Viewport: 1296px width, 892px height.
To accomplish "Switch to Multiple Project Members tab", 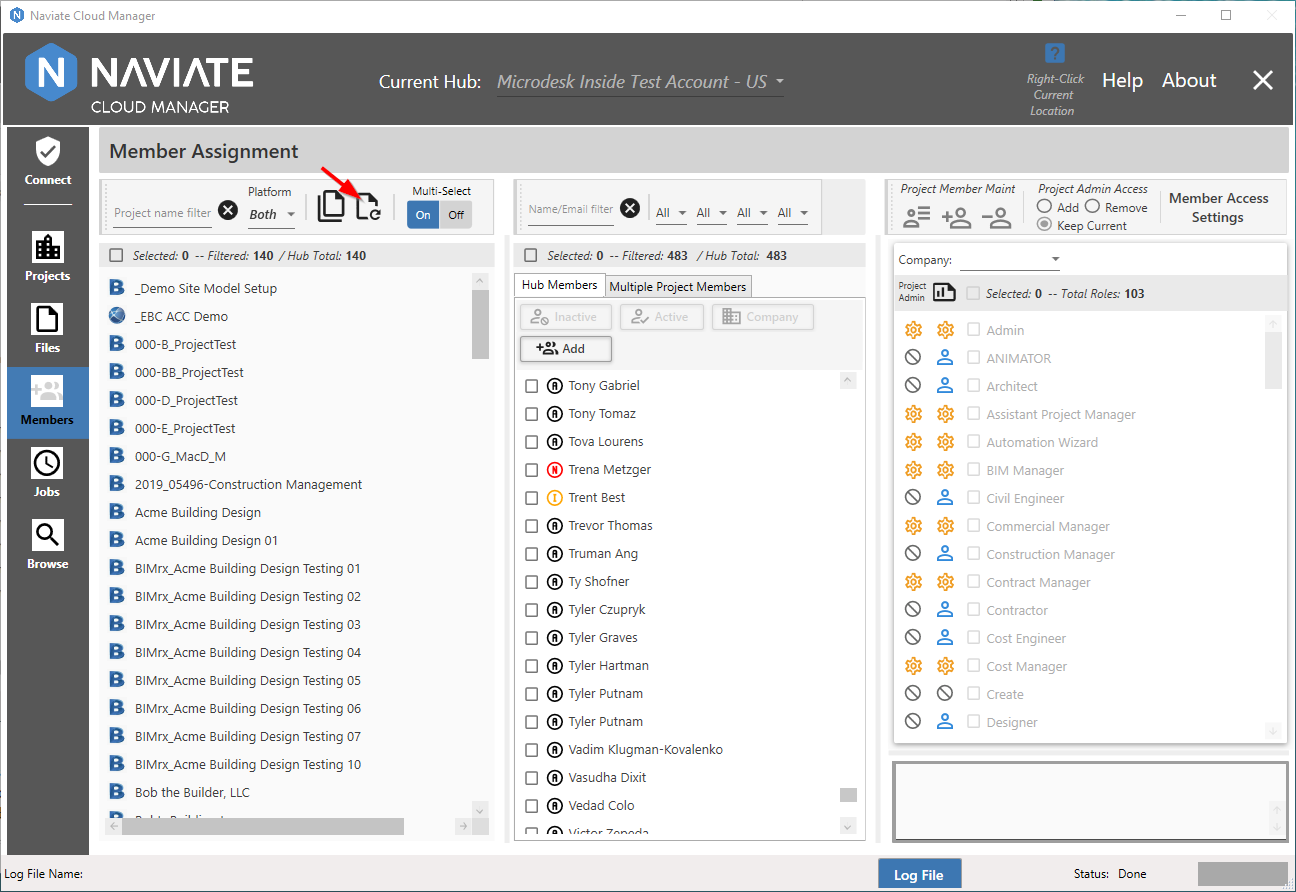I will pyautogui.click(x=678, y=286).
